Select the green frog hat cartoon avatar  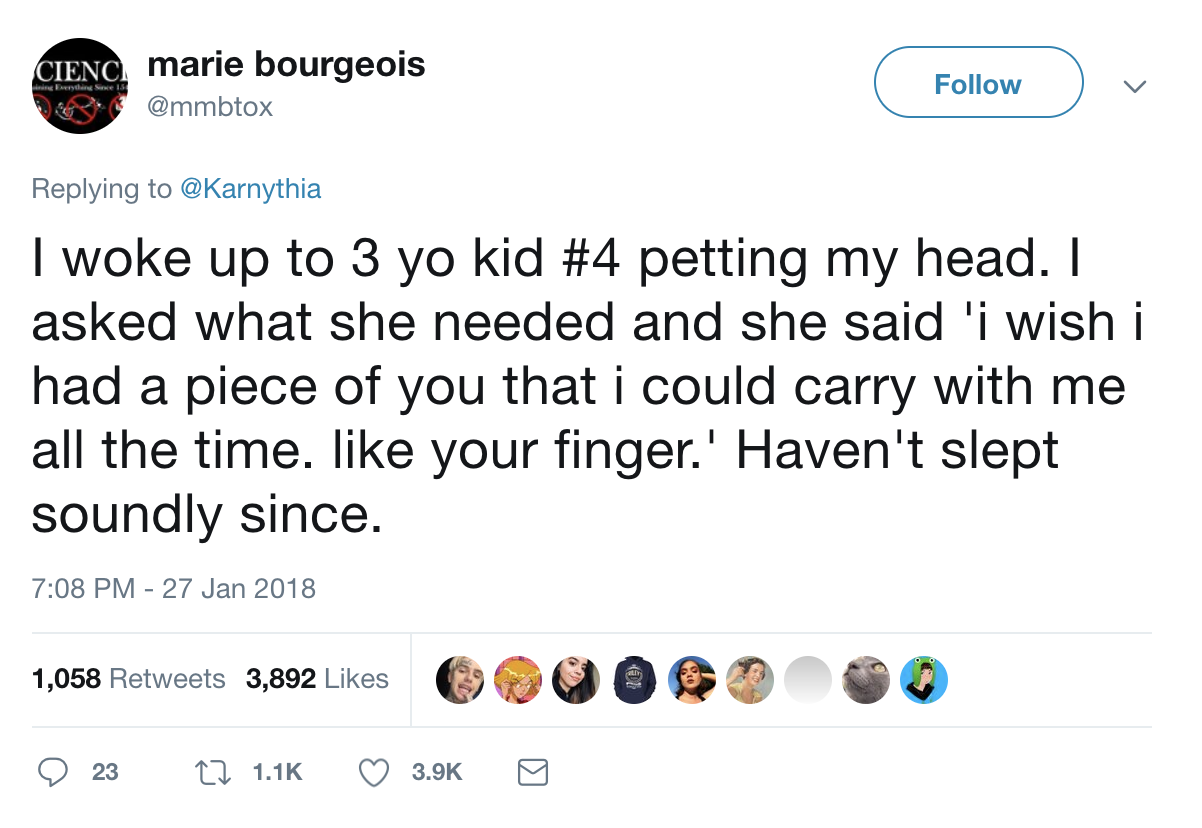click(x=923, y=680)
